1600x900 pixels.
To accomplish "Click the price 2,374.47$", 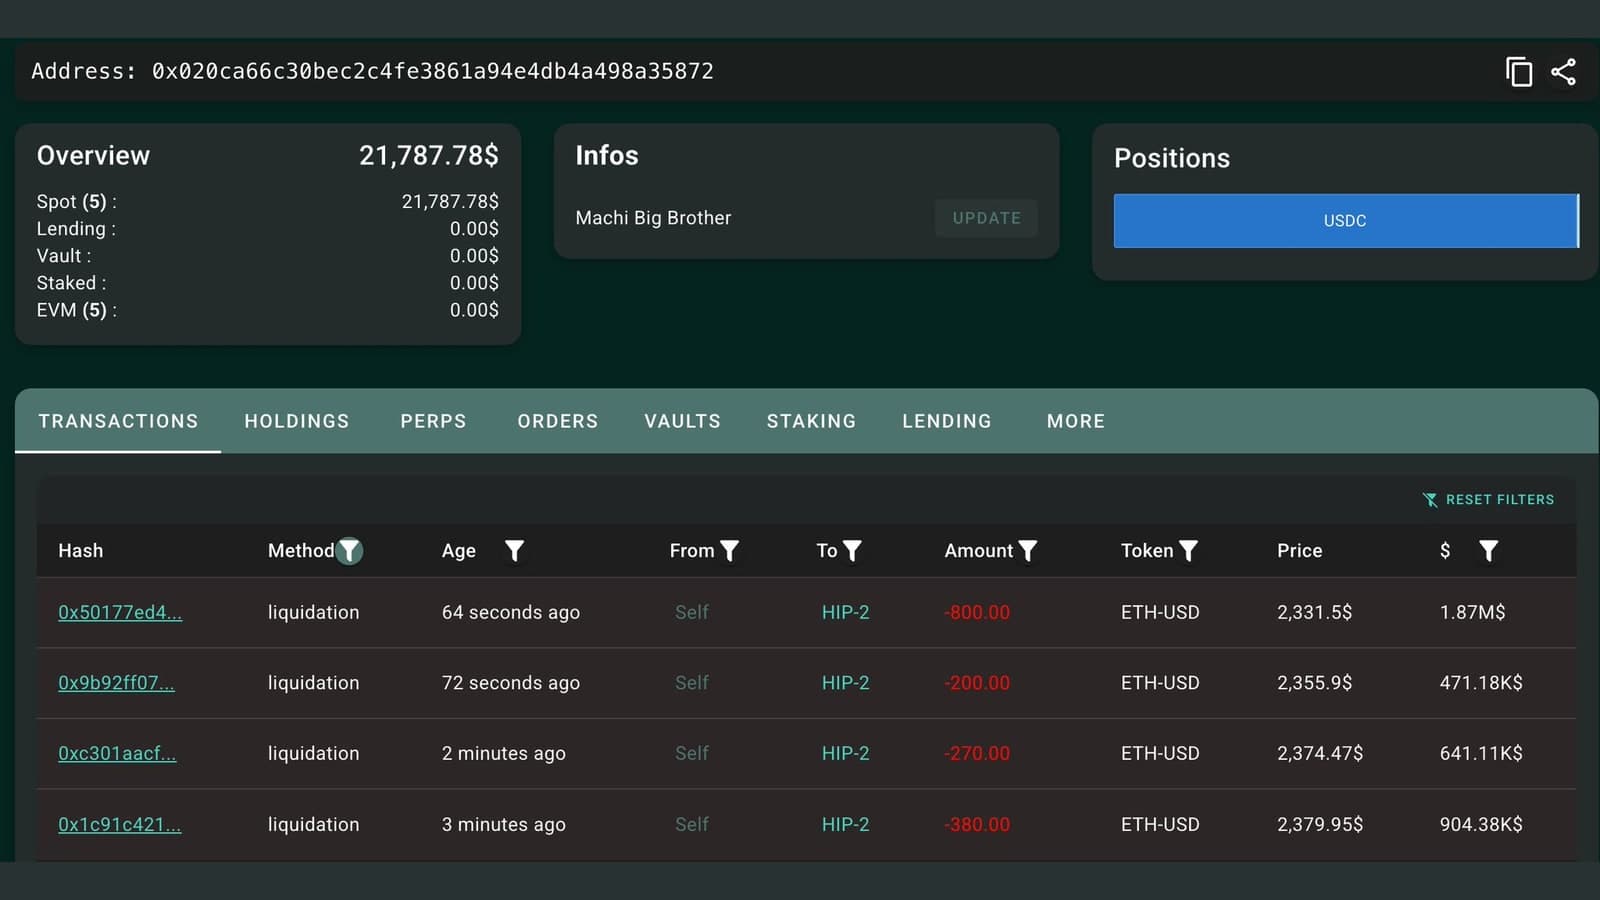I will [1320, 753].
